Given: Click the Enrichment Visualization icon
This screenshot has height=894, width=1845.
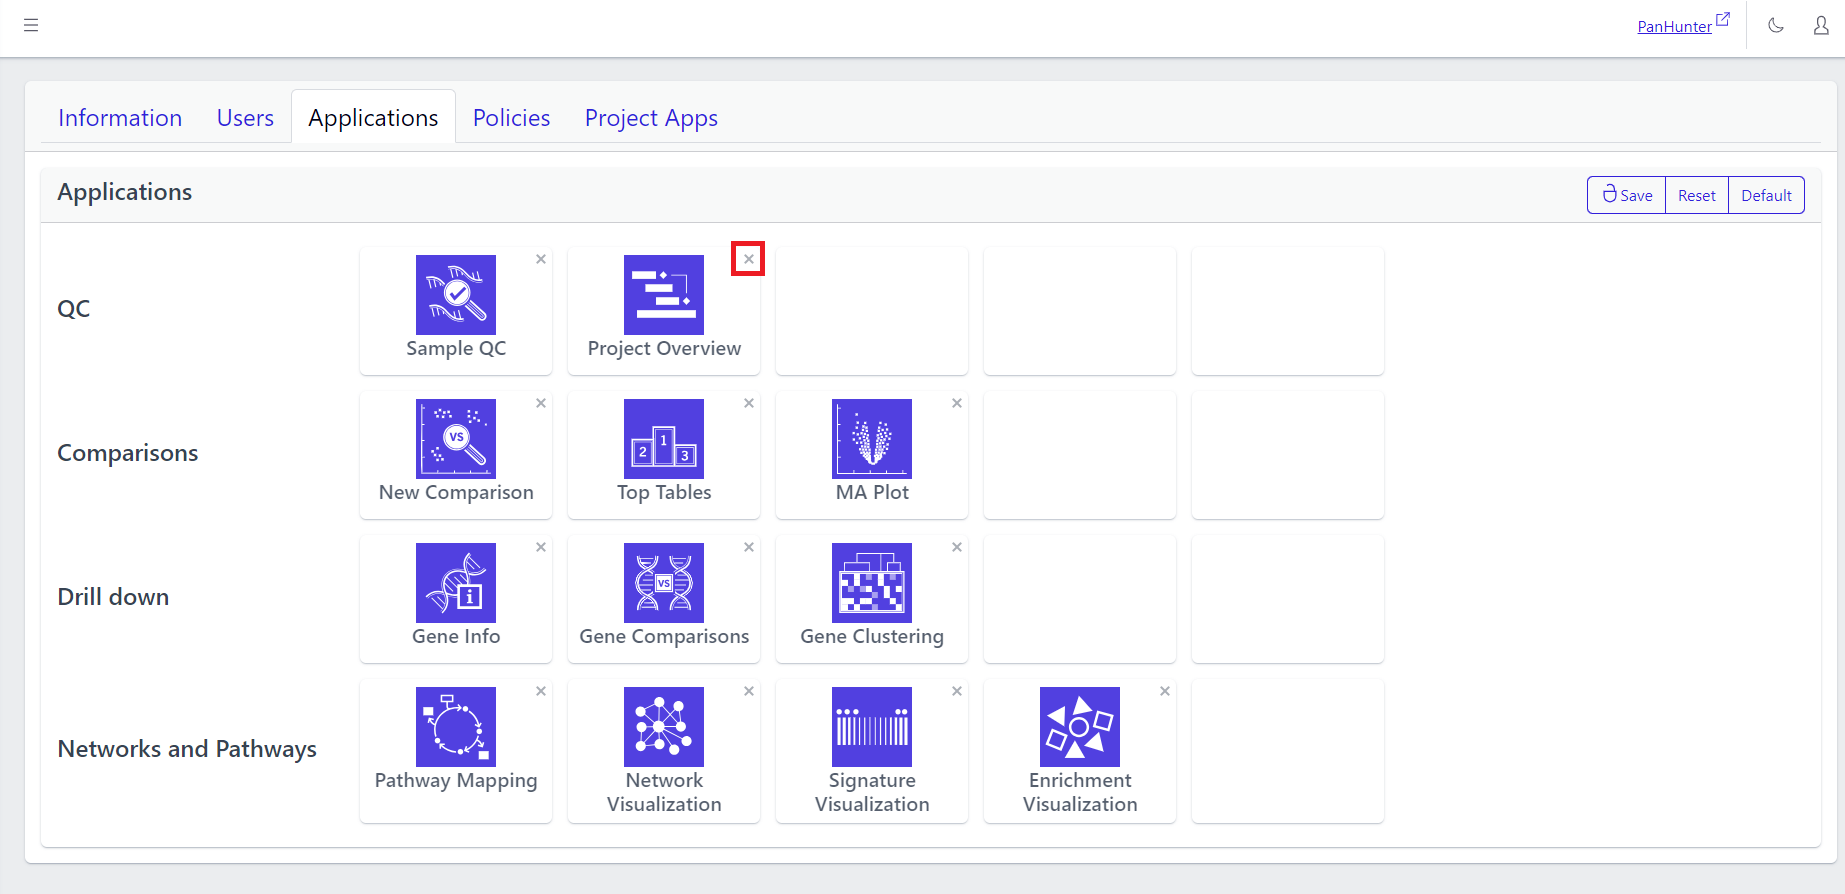Looking at the screenshot, I should [x=1080, y=727].
